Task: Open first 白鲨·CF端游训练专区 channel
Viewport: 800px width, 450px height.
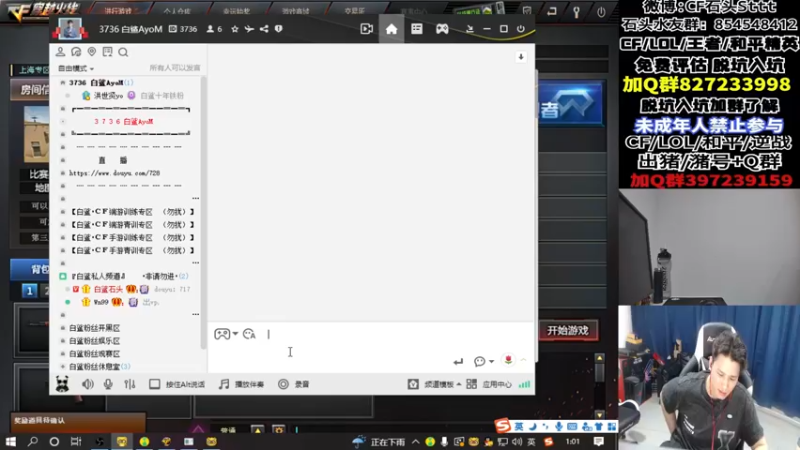Action: [132, 212]
